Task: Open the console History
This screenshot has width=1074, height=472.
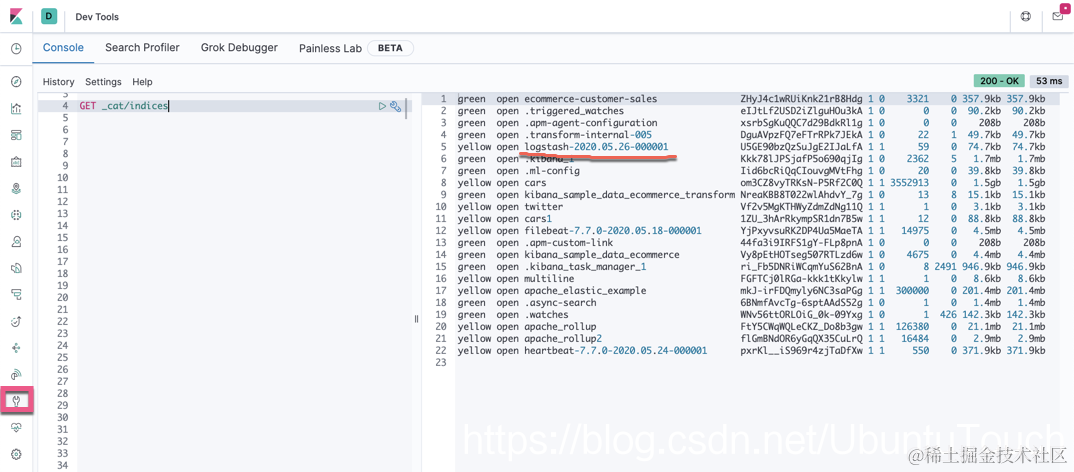Action: coord(58,82)
